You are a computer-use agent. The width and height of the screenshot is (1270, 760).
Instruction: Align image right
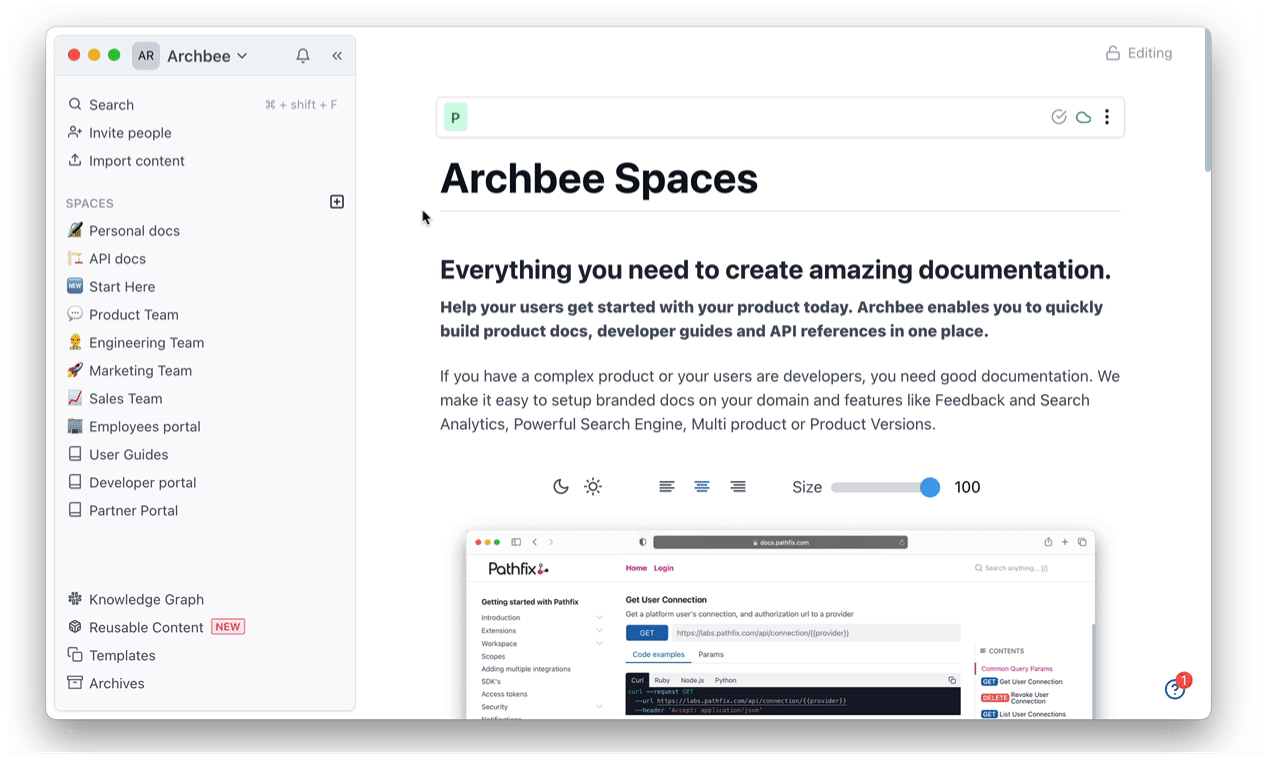click(738, 487)
